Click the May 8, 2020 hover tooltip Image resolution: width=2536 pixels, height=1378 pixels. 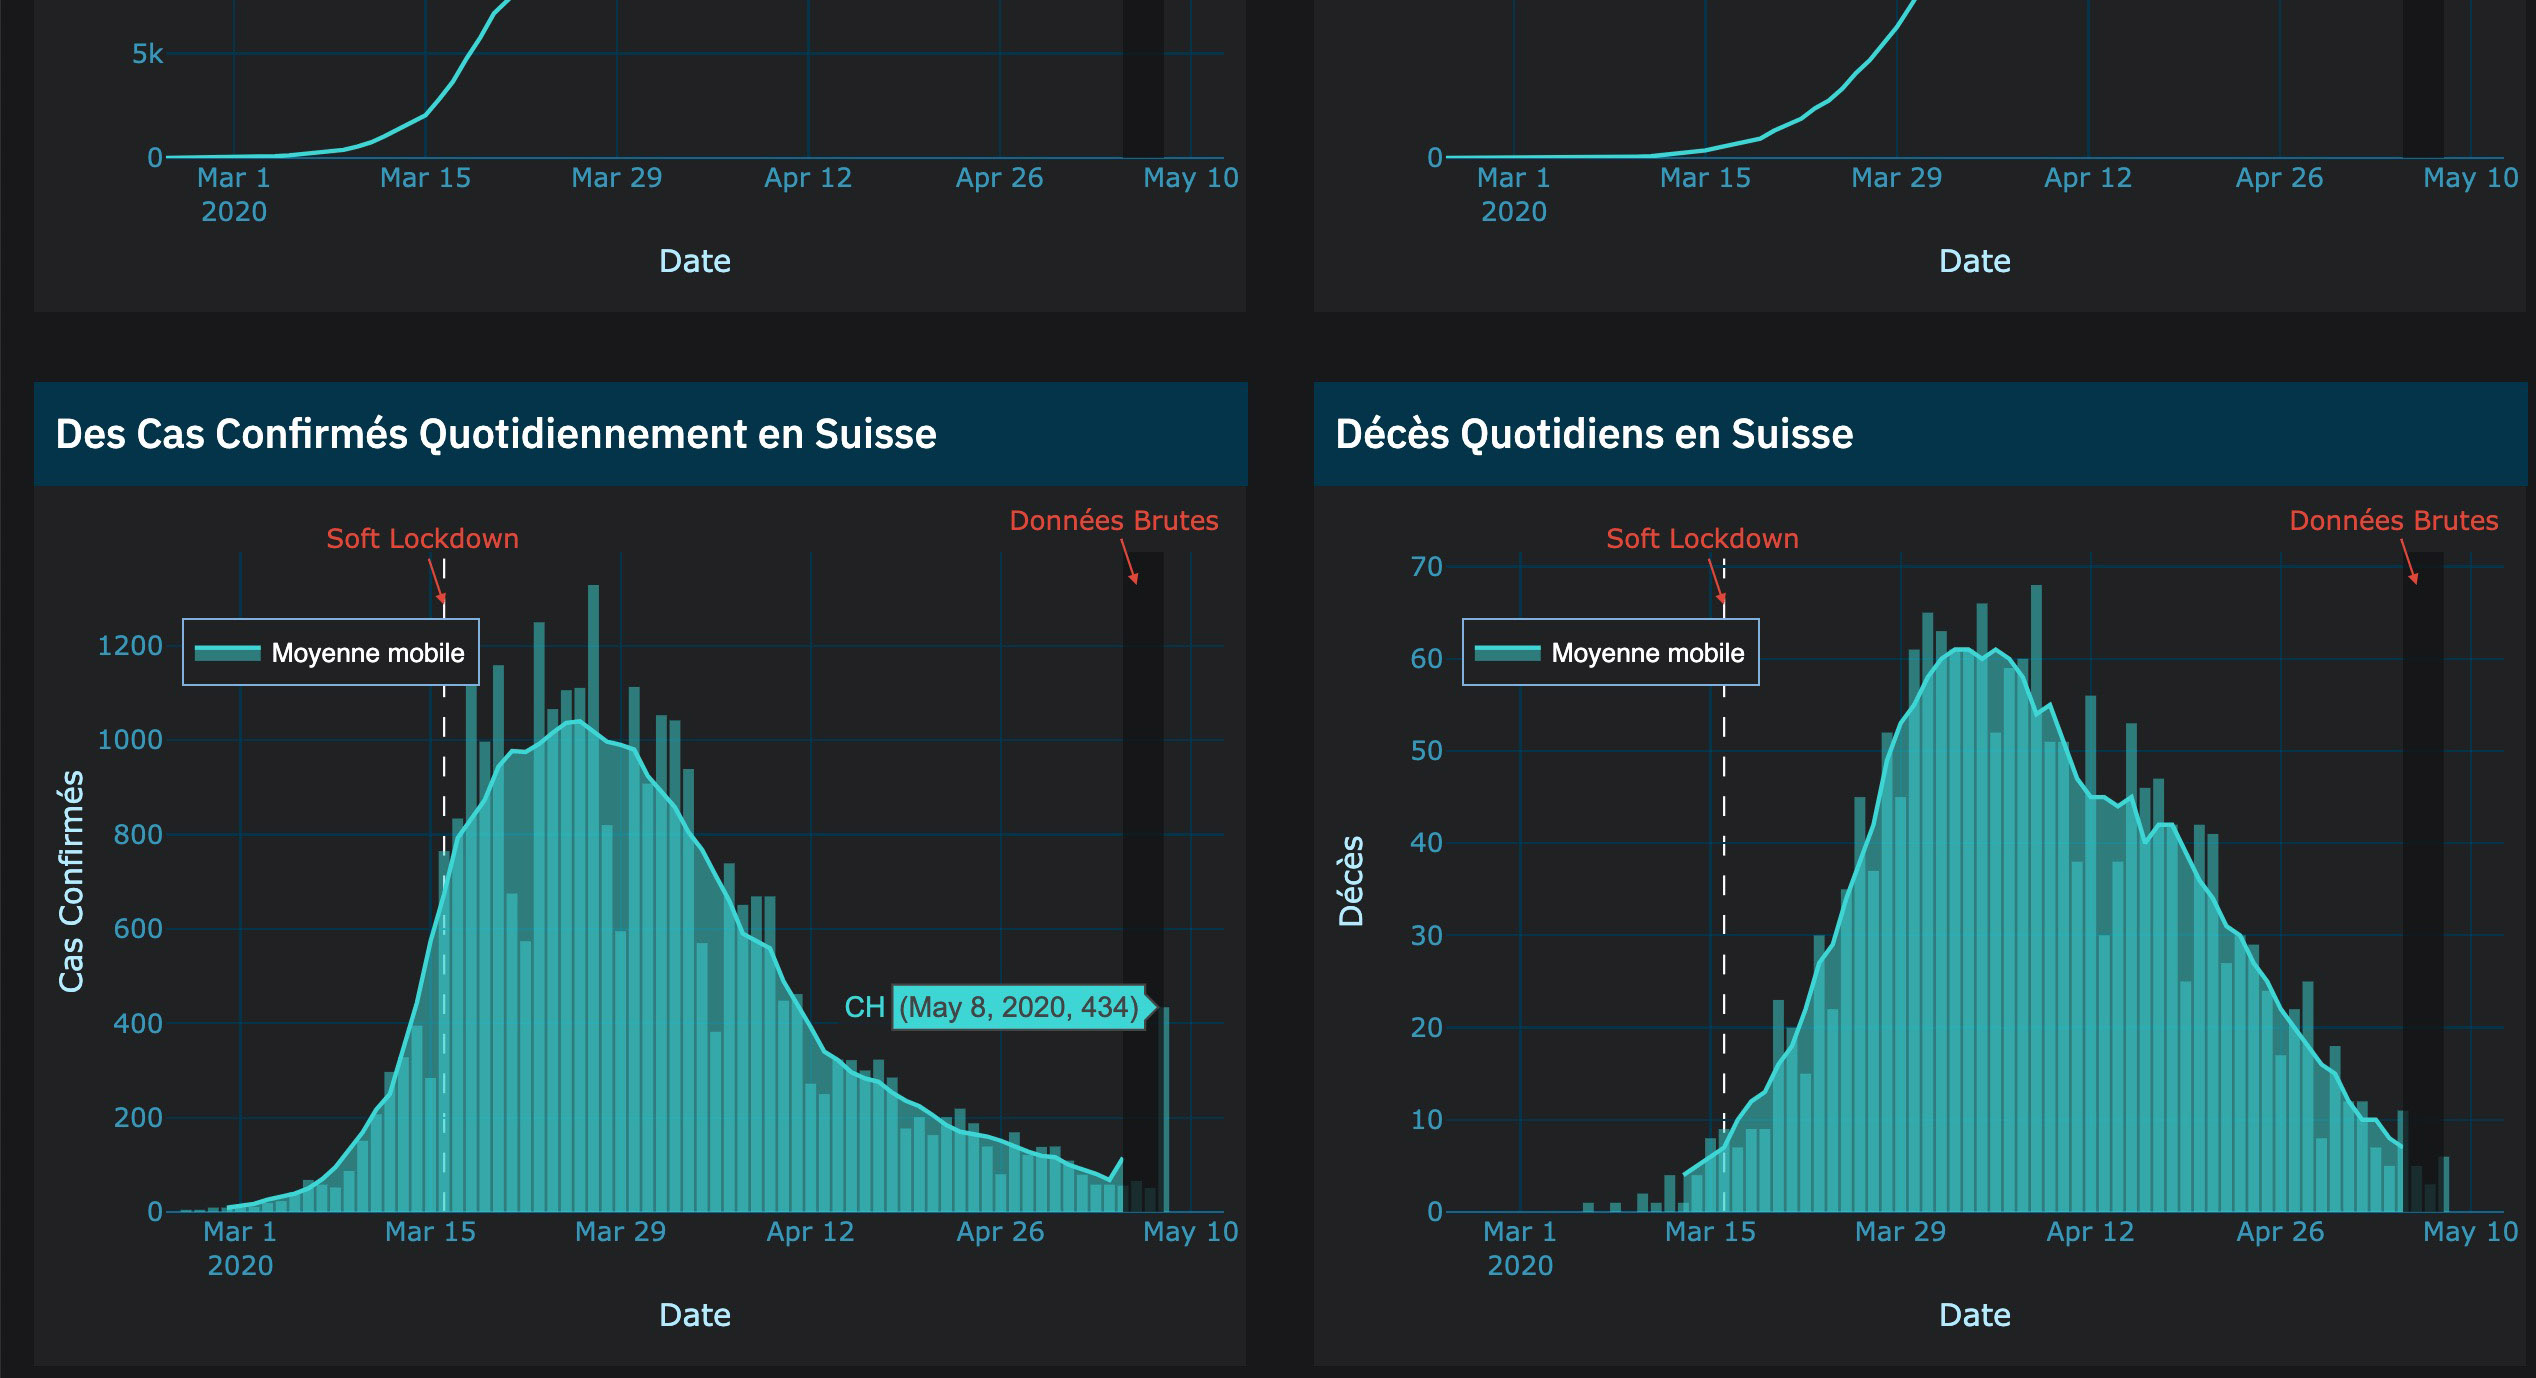[1018, 1007]
